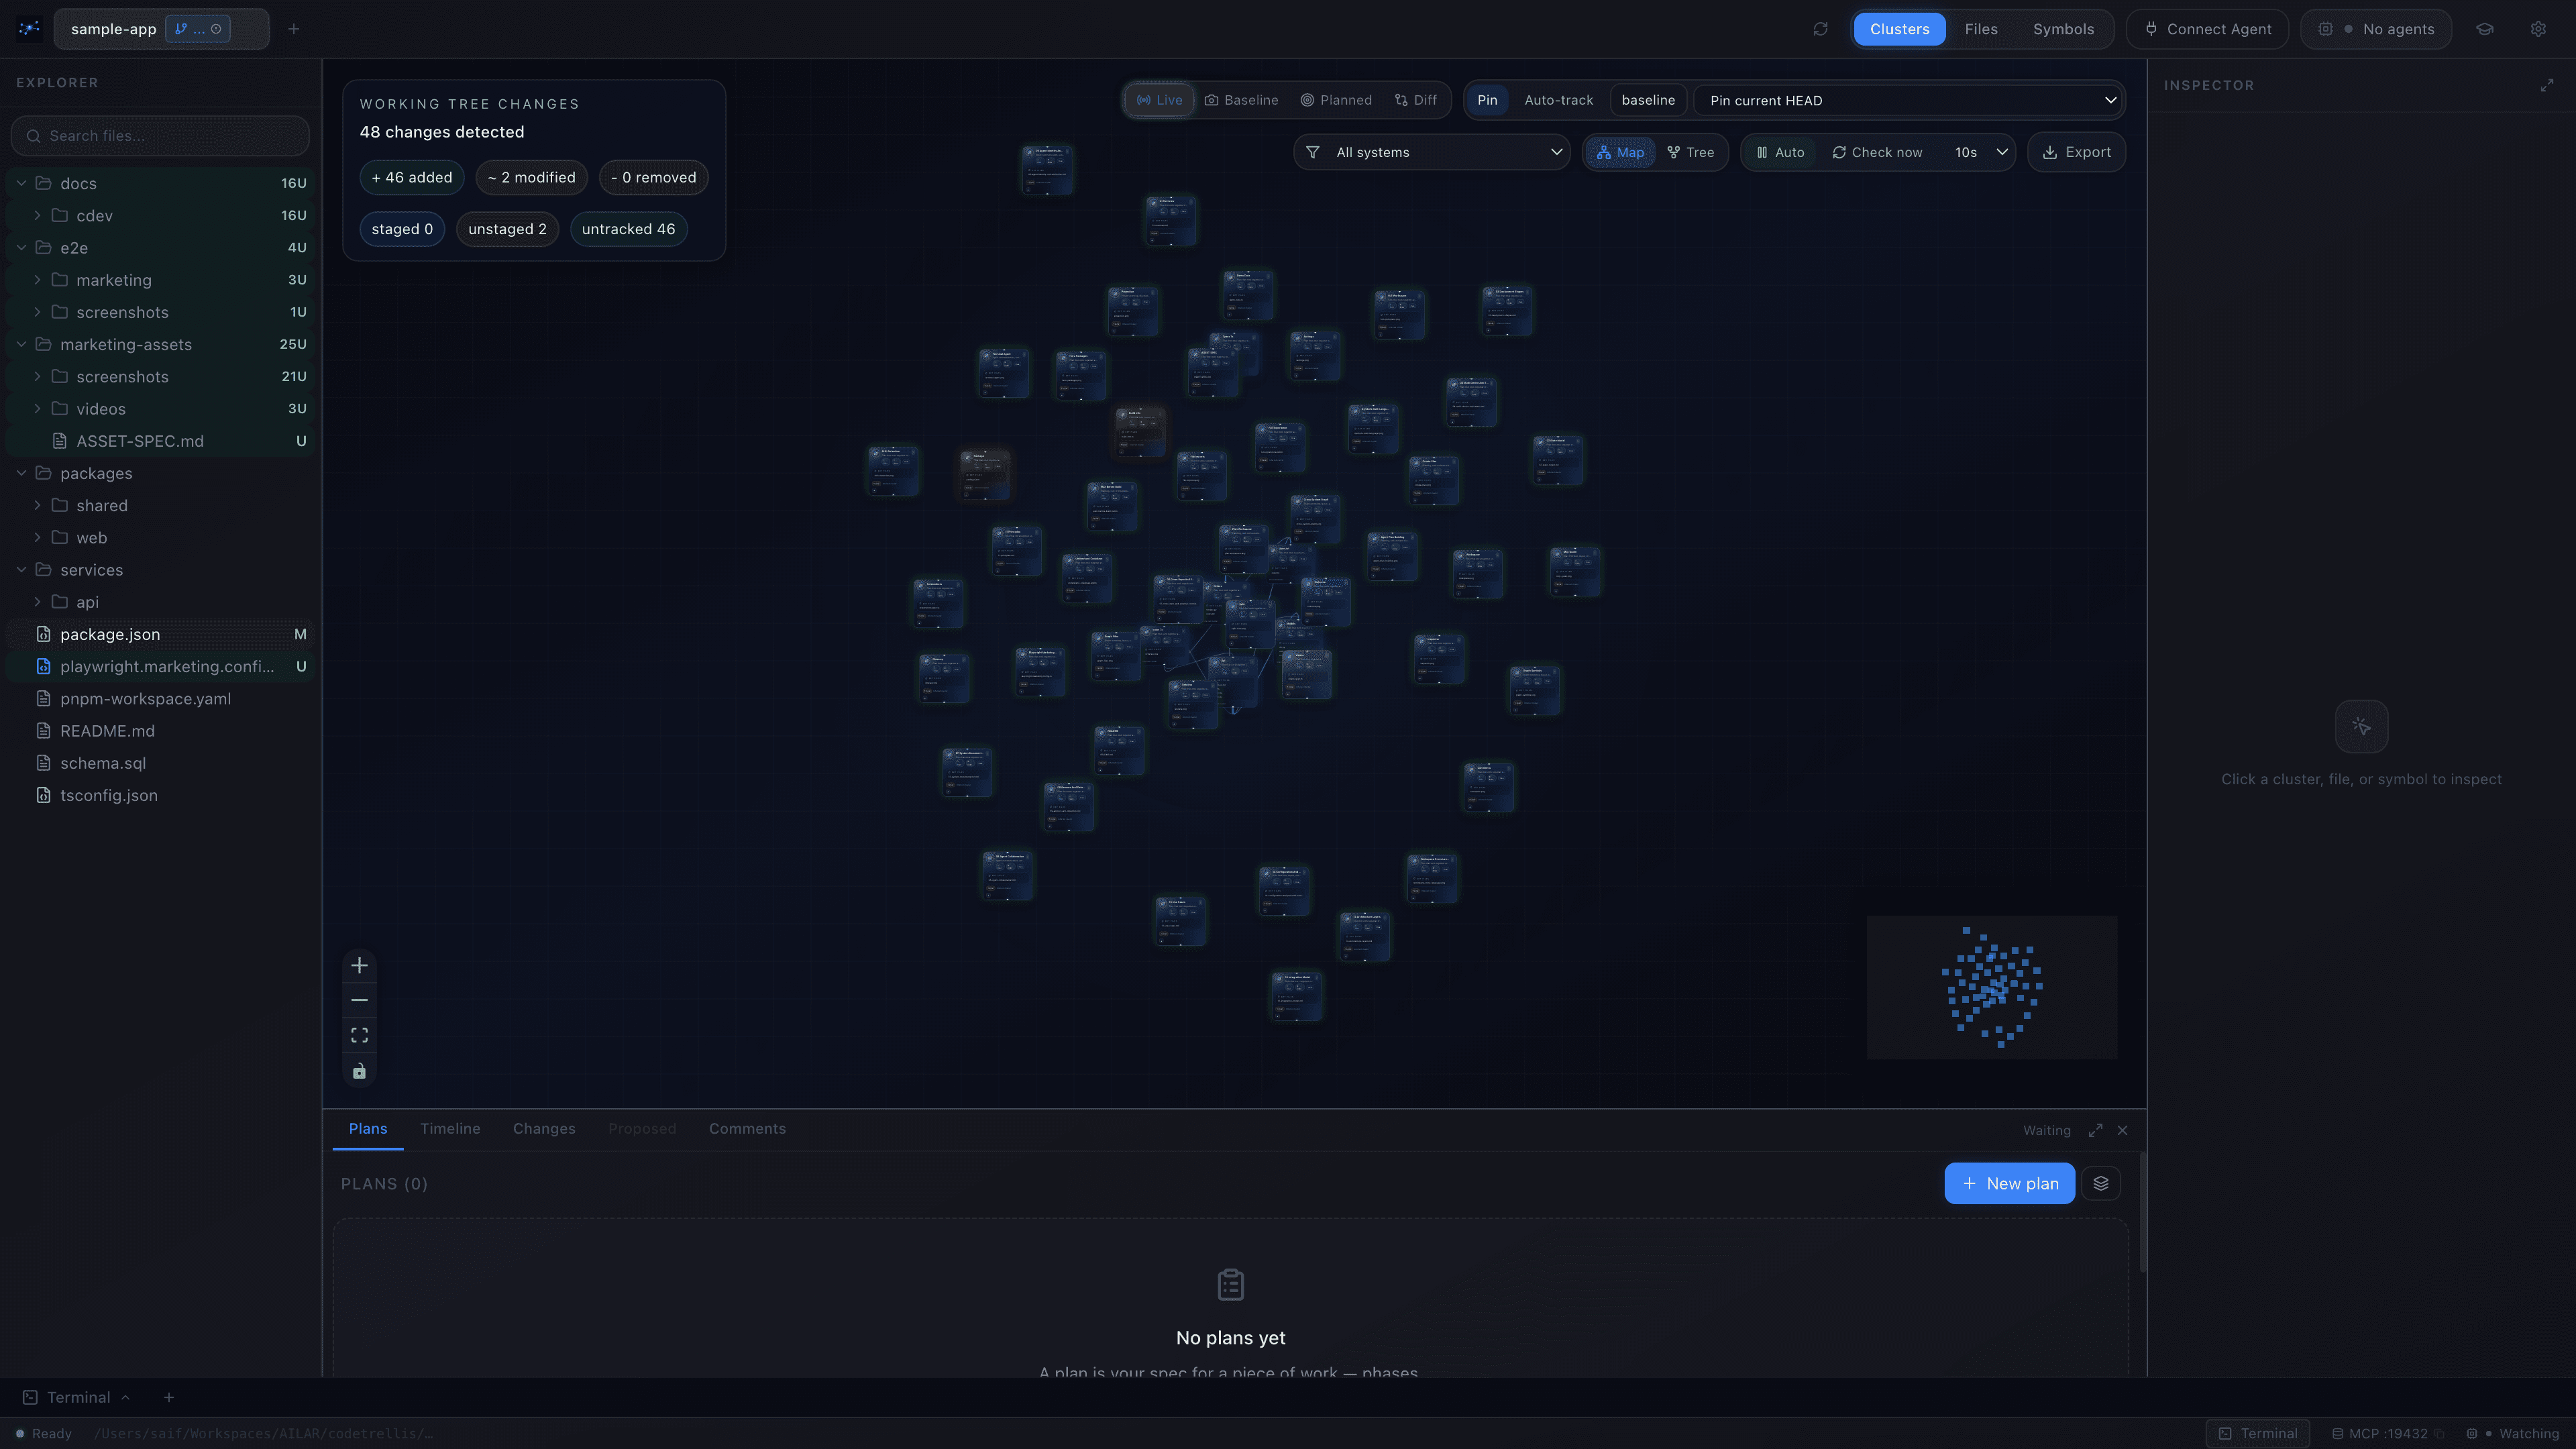Switch to the Files tab

(x=1981, y=29)
